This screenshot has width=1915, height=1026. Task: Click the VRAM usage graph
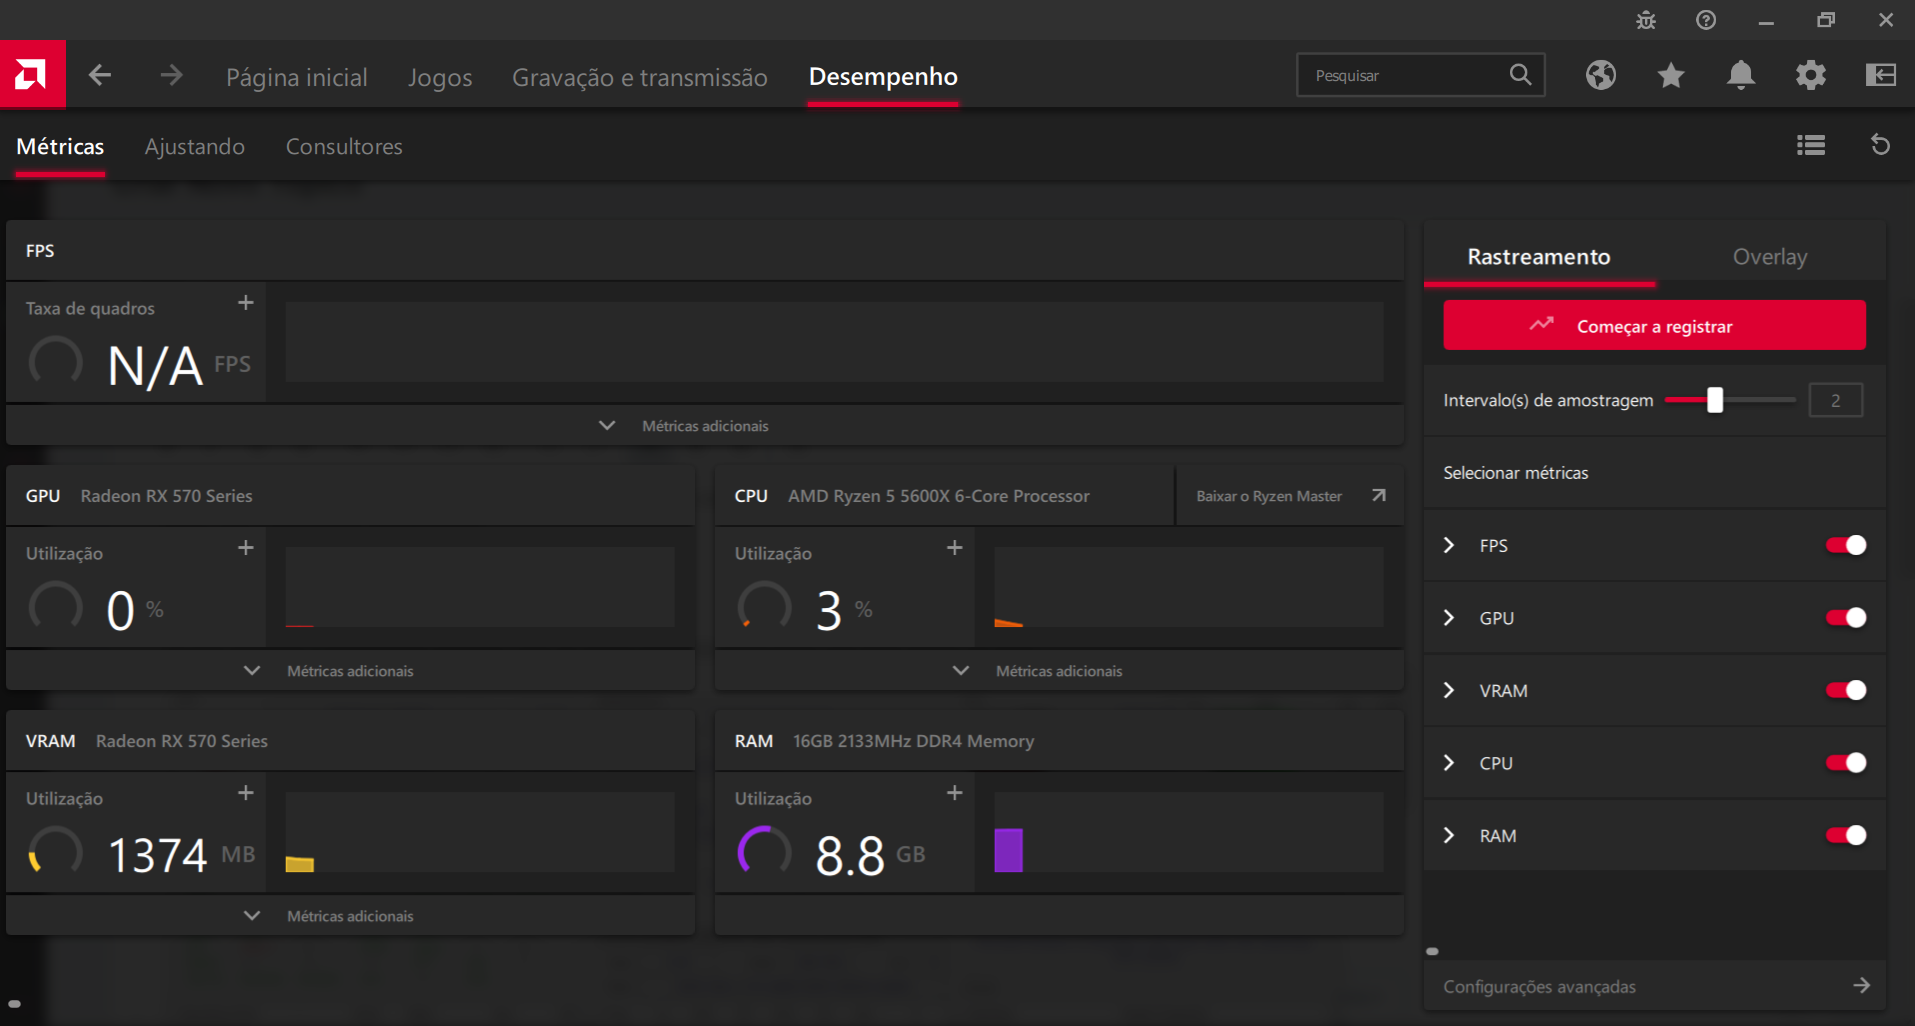pos(480,832)
